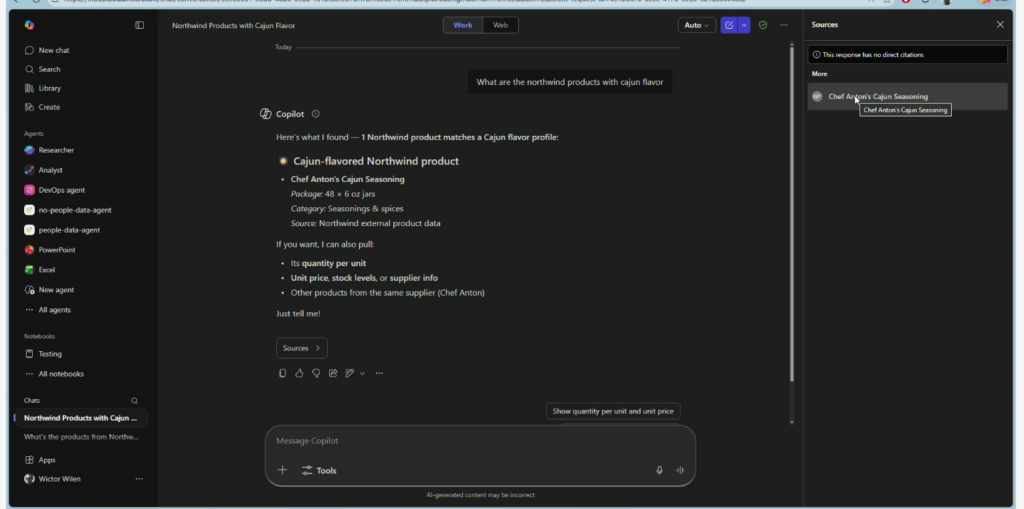Open the Analyst agent
The height and width of the screenshot is (509, 1024).
[x=44, y=170]
